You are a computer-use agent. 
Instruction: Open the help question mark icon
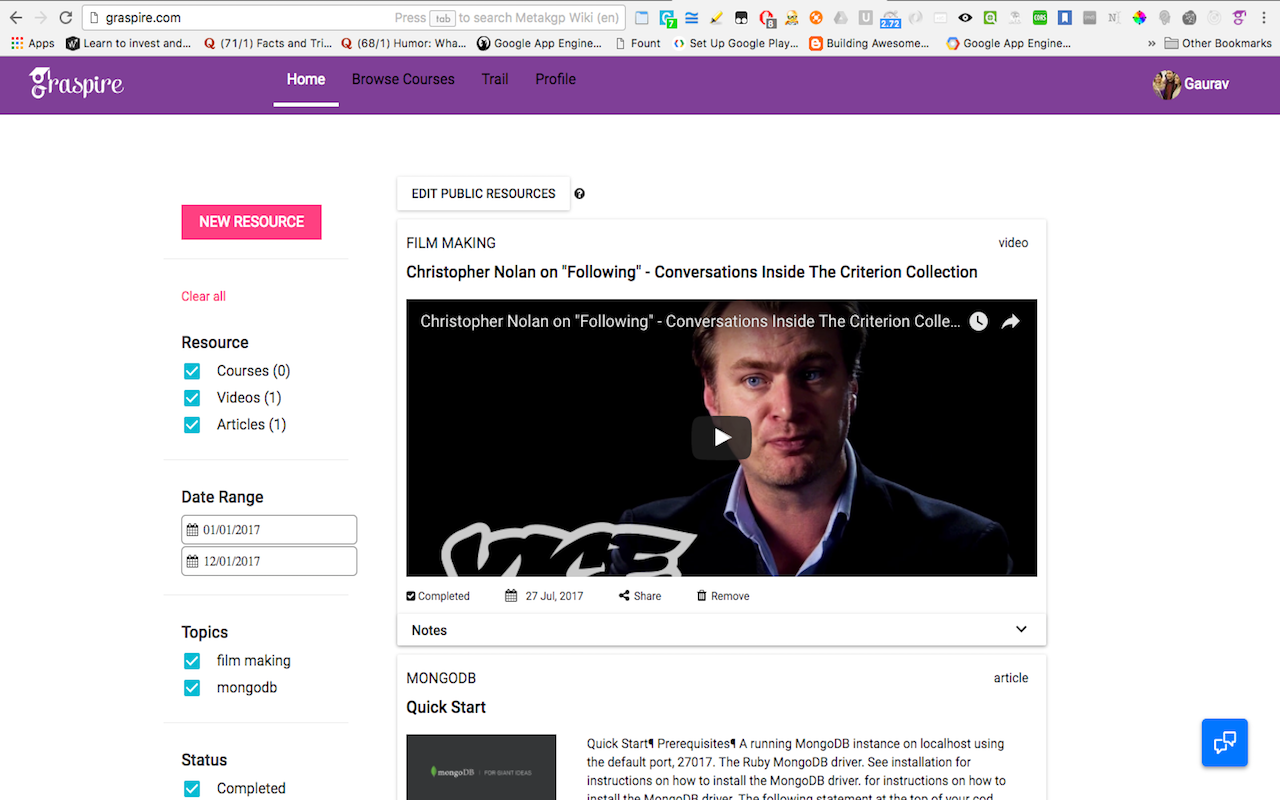[580, 194]
